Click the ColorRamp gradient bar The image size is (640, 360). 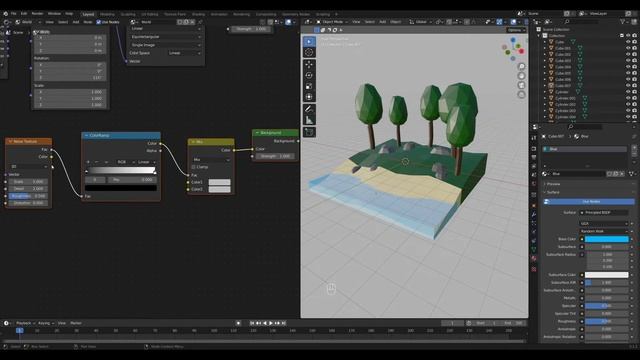pyautogui.click(x=121, y=170)
